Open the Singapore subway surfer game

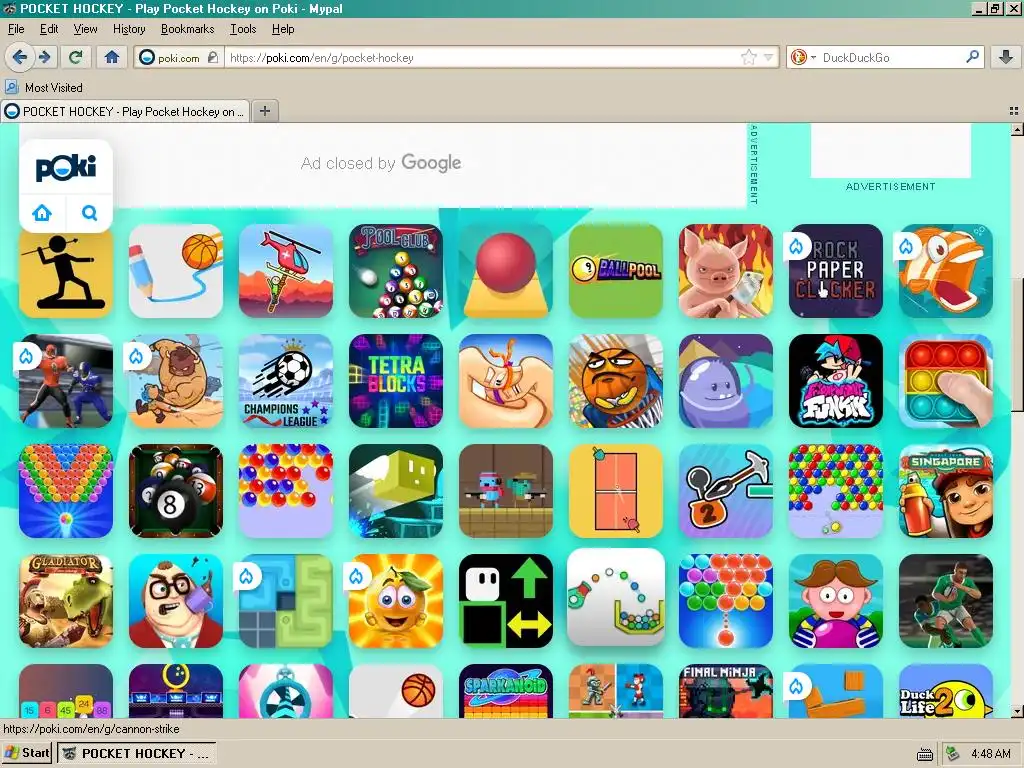(x=946, y=491)
